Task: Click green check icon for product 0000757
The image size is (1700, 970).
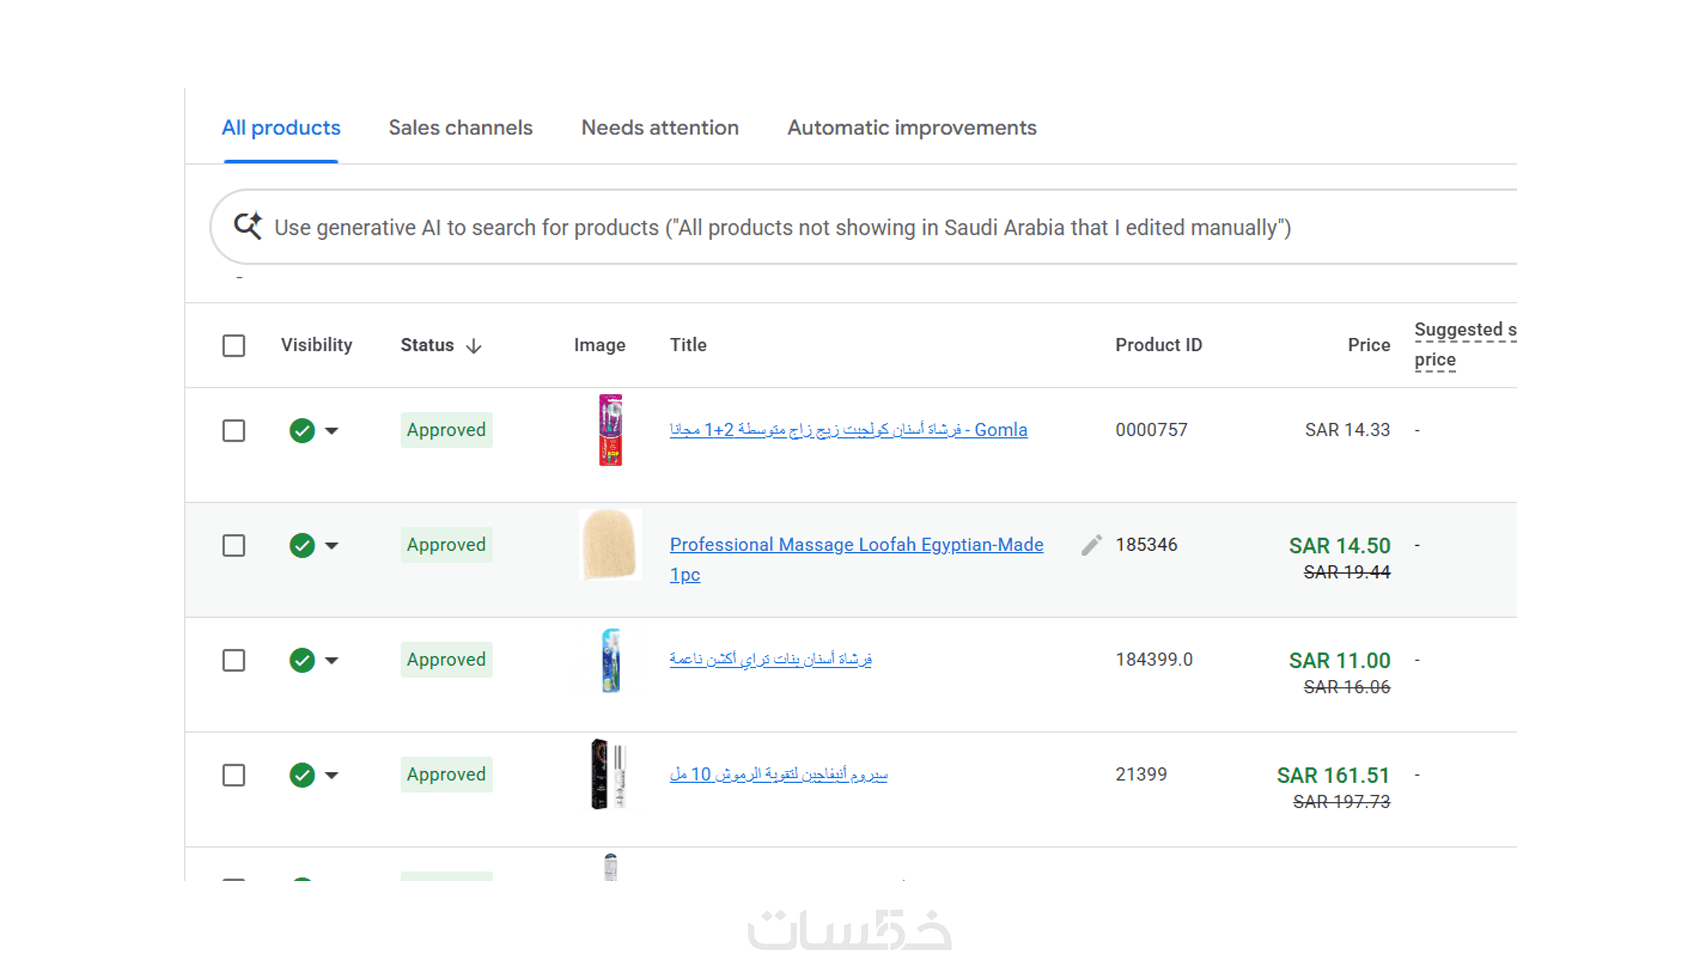Action: [302, 431]
